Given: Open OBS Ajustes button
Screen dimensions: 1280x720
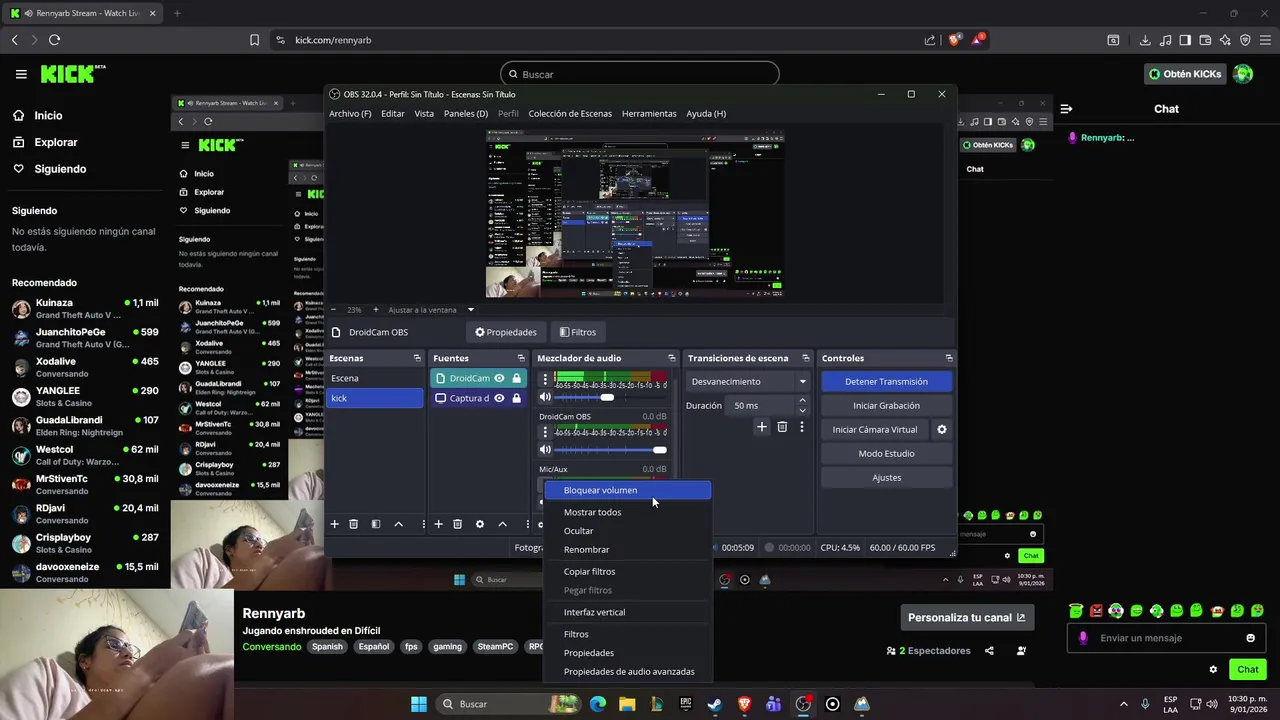Looking at the screenshot, I should tap(886, 477).
